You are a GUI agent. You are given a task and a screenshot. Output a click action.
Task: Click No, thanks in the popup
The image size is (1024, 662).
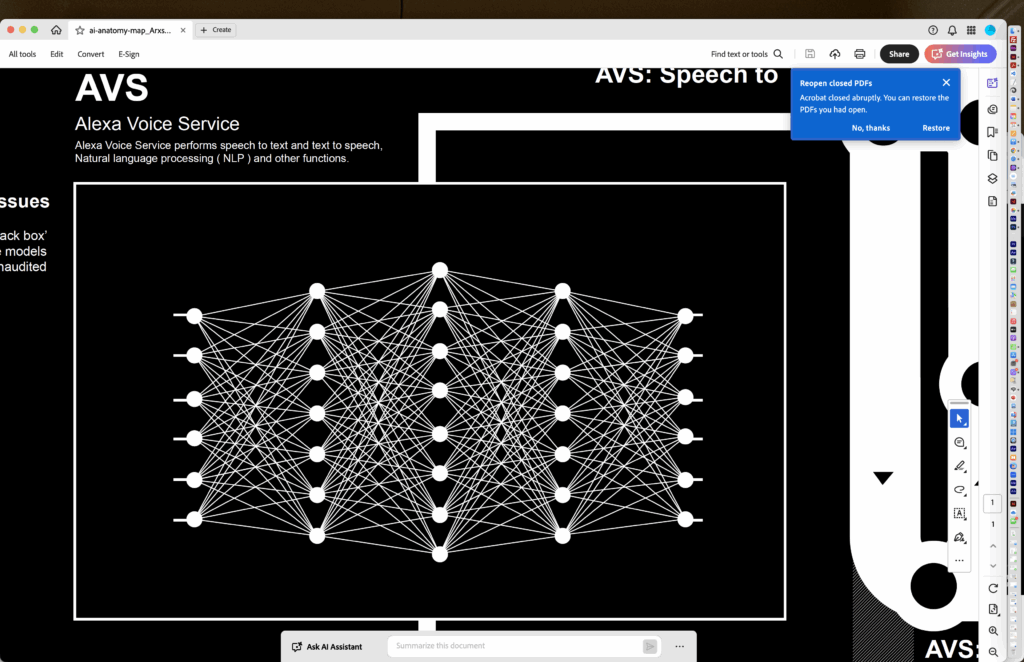[871, 128]
